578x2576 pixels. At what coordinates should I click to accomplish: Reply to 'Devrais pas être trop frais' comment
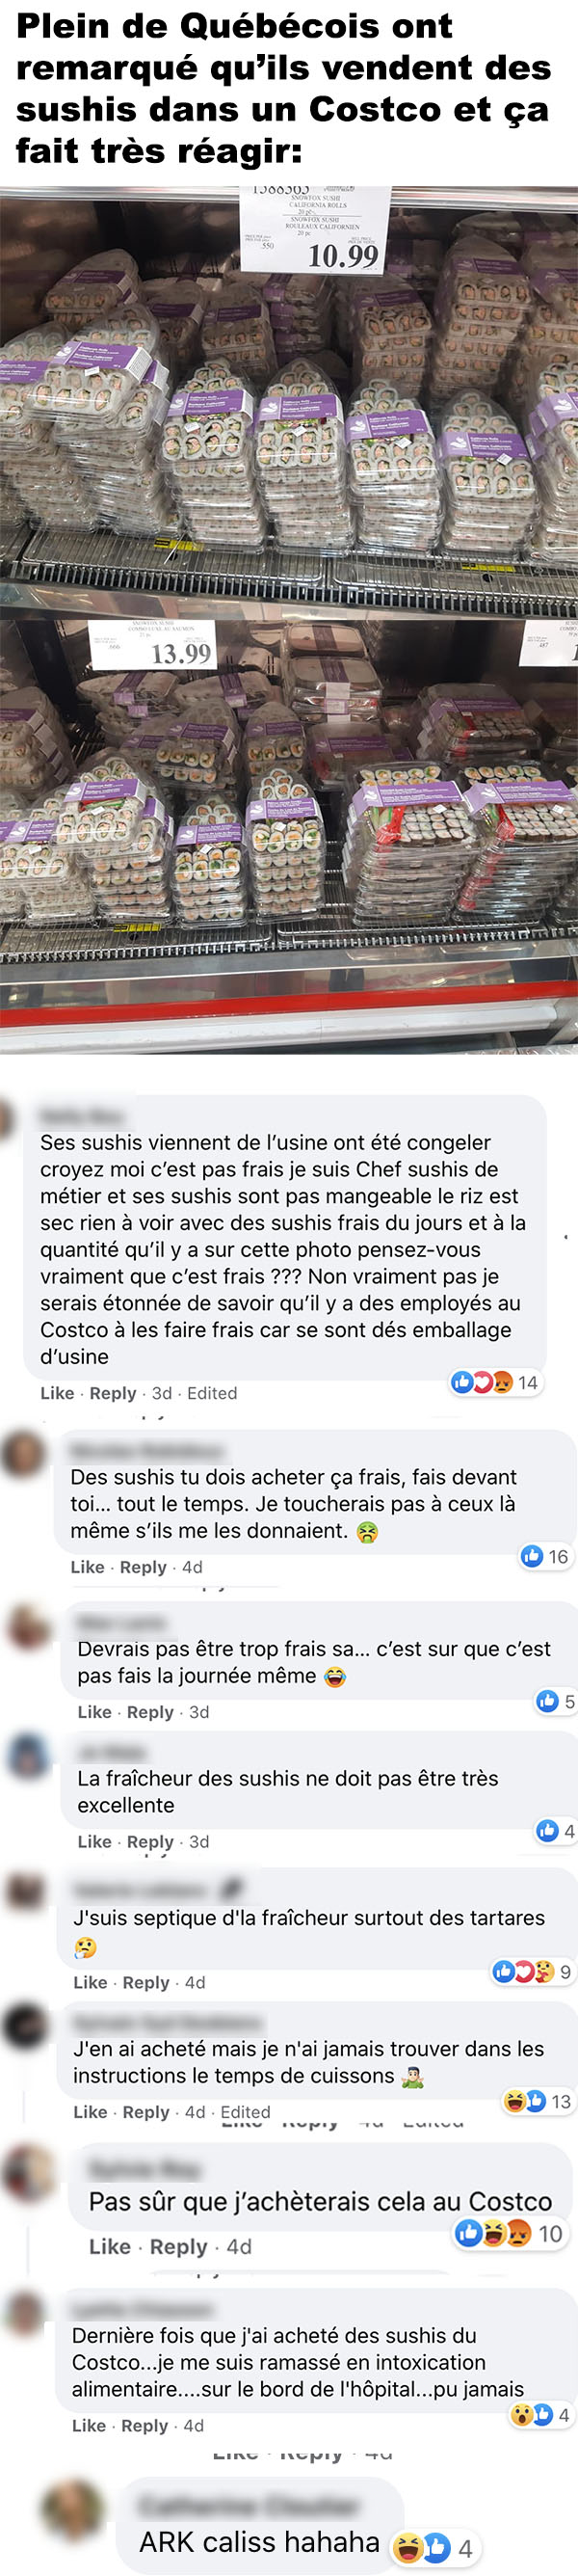tap(150, 1712)
